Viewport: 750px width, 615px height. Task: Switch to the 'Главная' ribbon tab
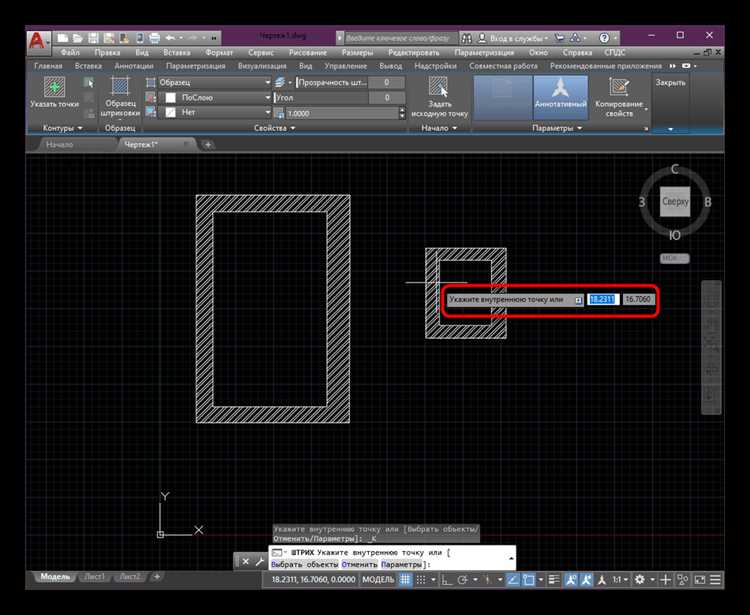48,66
